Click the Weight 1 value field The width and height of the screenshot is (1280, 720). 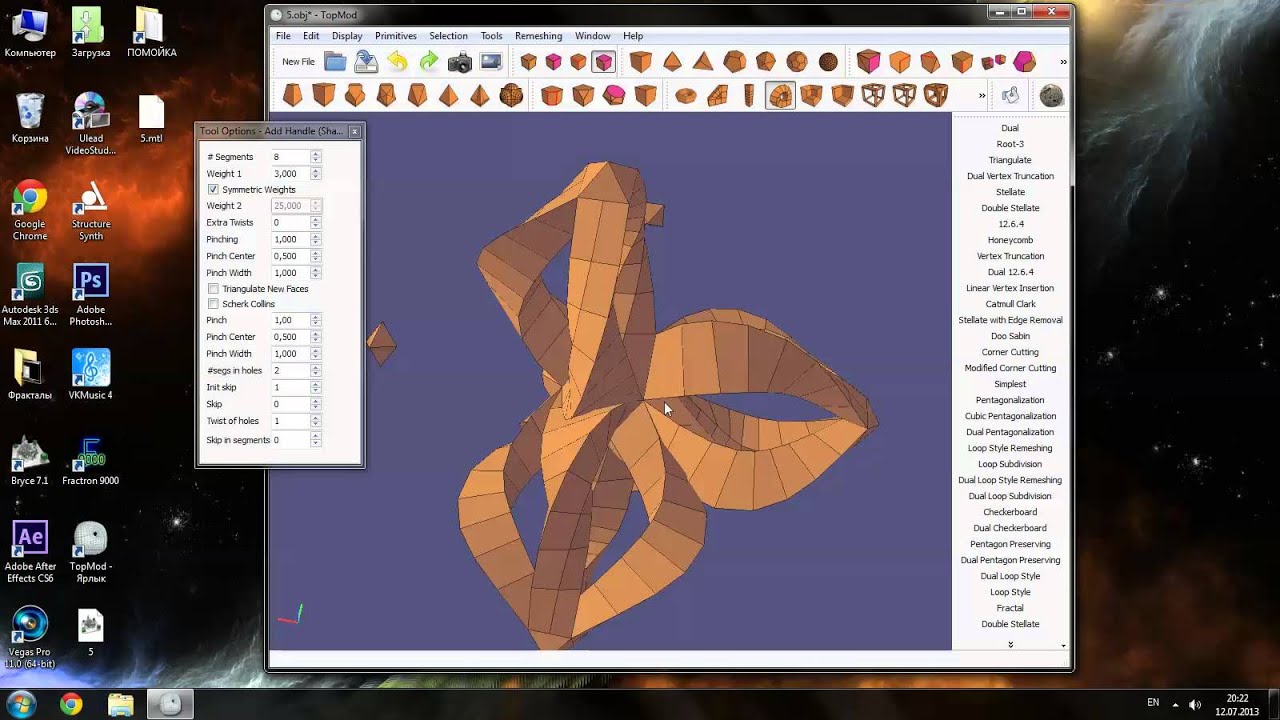pyautogui.click(x=290, y=174)
